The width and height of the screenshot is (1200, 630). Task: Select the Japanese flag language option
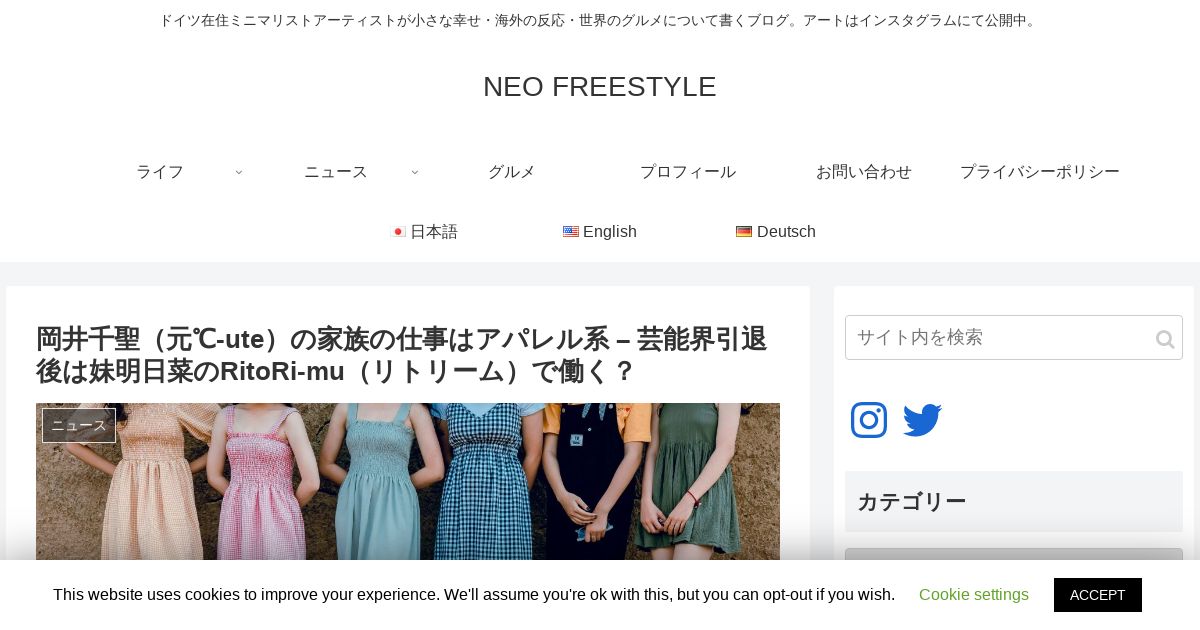click(424, 232)
